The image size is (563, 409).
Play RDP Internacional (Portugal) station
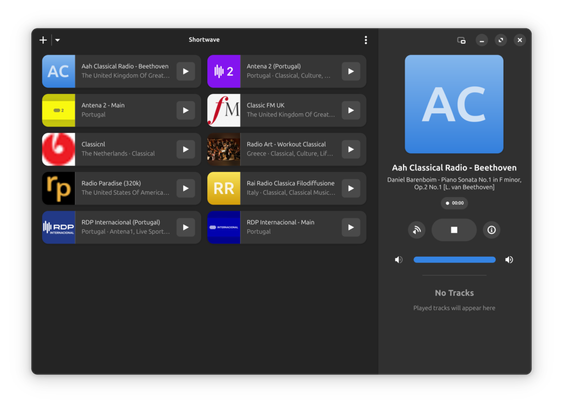coord(186,227)
